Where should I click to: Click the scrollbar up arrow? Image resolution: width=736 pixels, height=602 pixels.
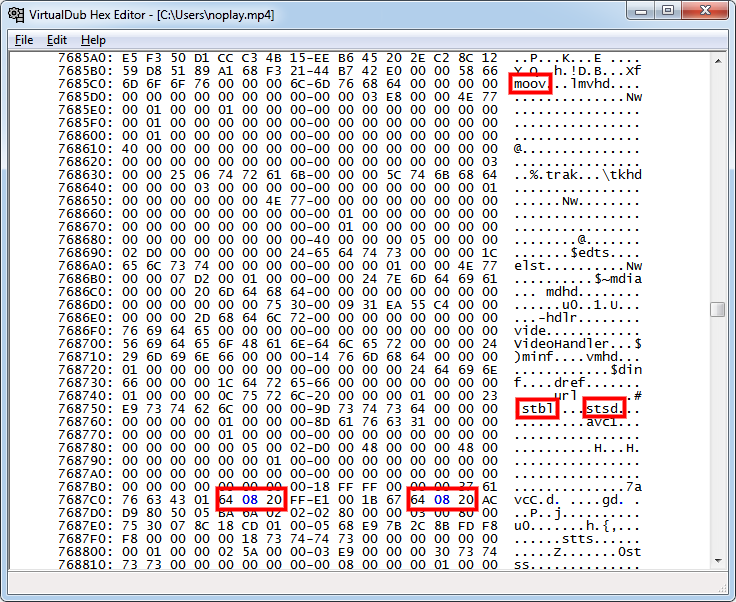(x=718, y=61)
